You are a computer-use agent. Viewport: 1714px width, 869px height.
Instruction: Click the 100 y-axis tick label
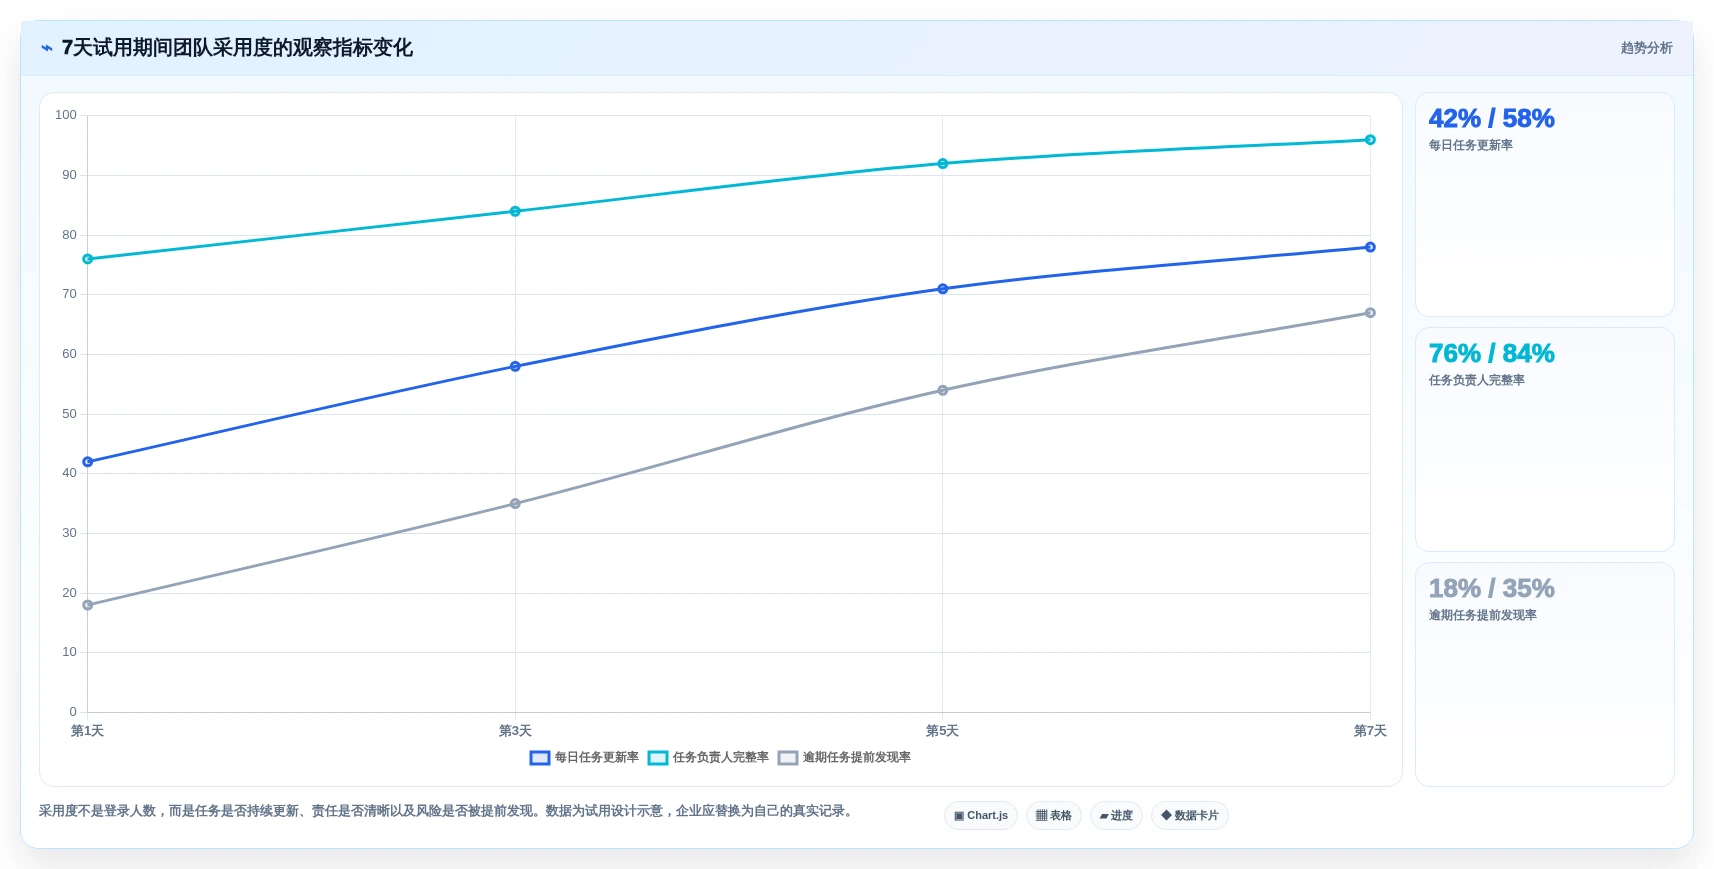pos(66,115)
